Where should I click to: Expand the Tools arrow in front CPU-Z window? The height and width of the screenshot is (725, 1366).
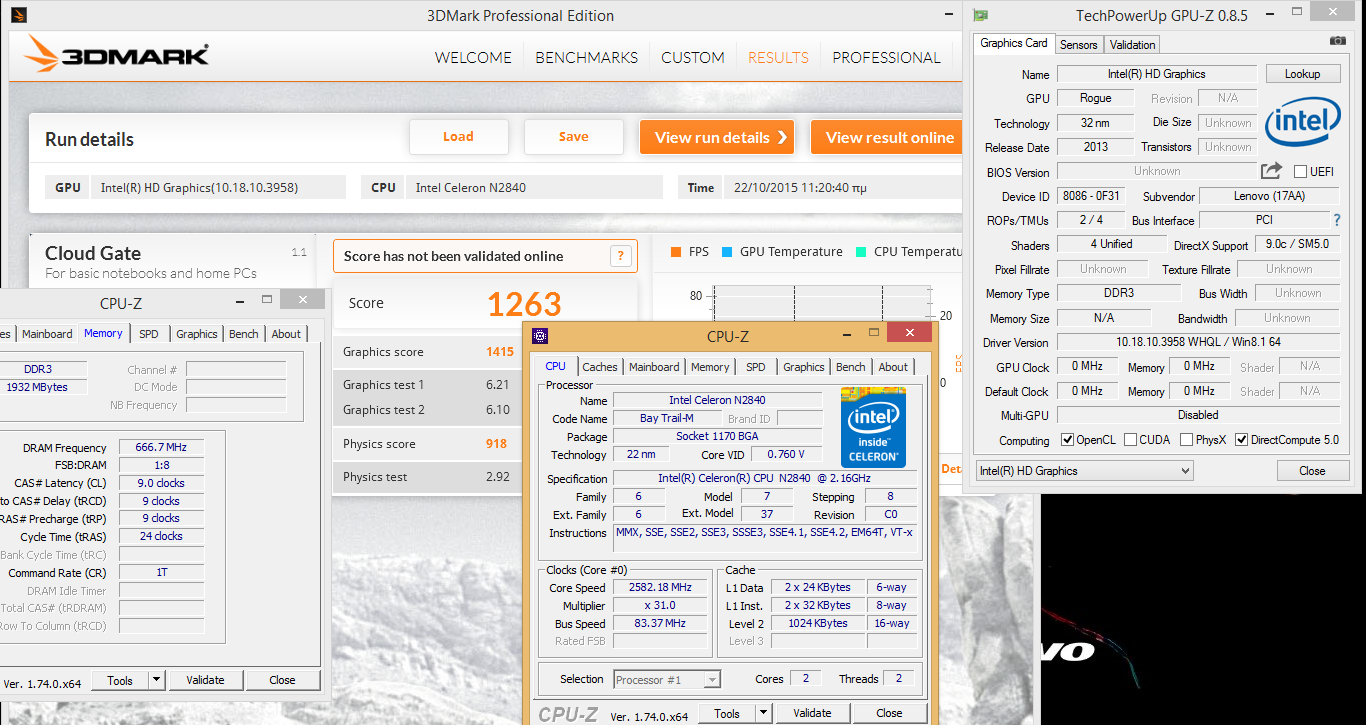pos(763,713)
